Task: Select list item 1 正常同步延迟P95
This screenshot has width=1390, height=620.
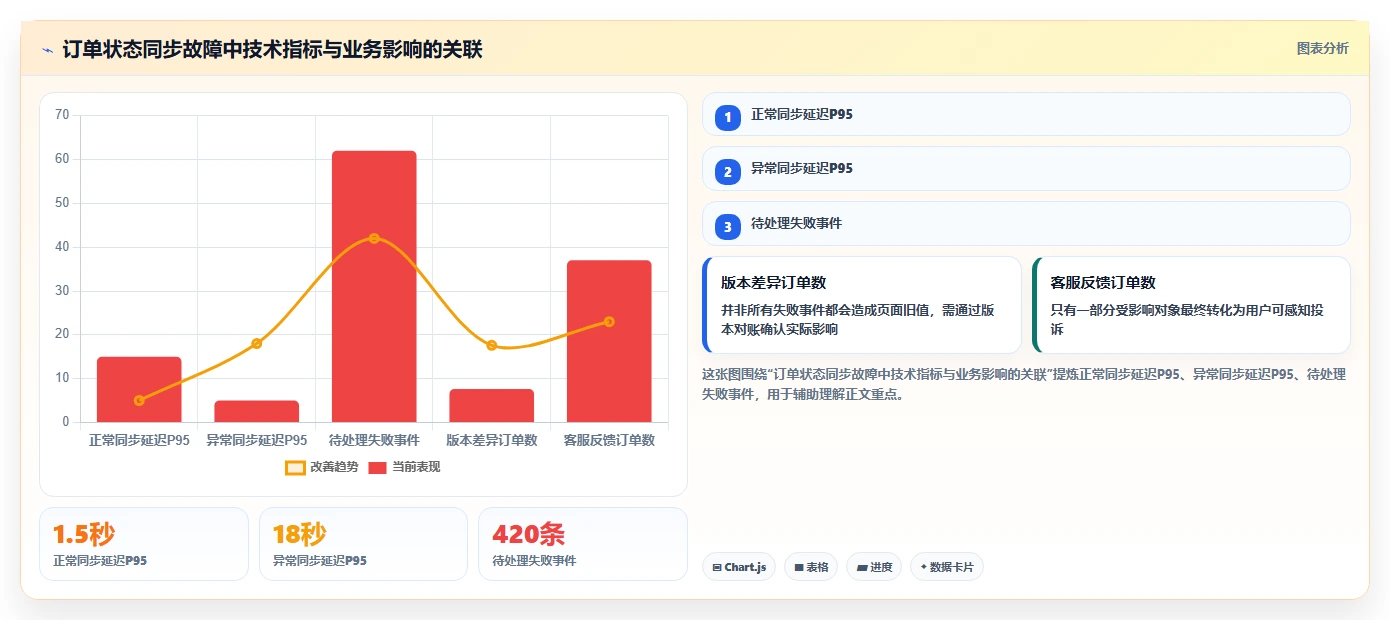Action: coord(1026,114)
